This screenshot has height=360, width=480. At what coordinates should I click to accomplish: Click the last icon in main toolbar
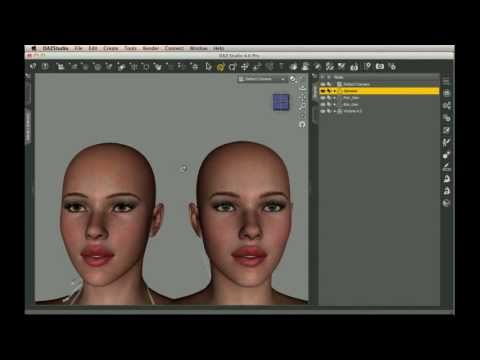pos(392,67)
